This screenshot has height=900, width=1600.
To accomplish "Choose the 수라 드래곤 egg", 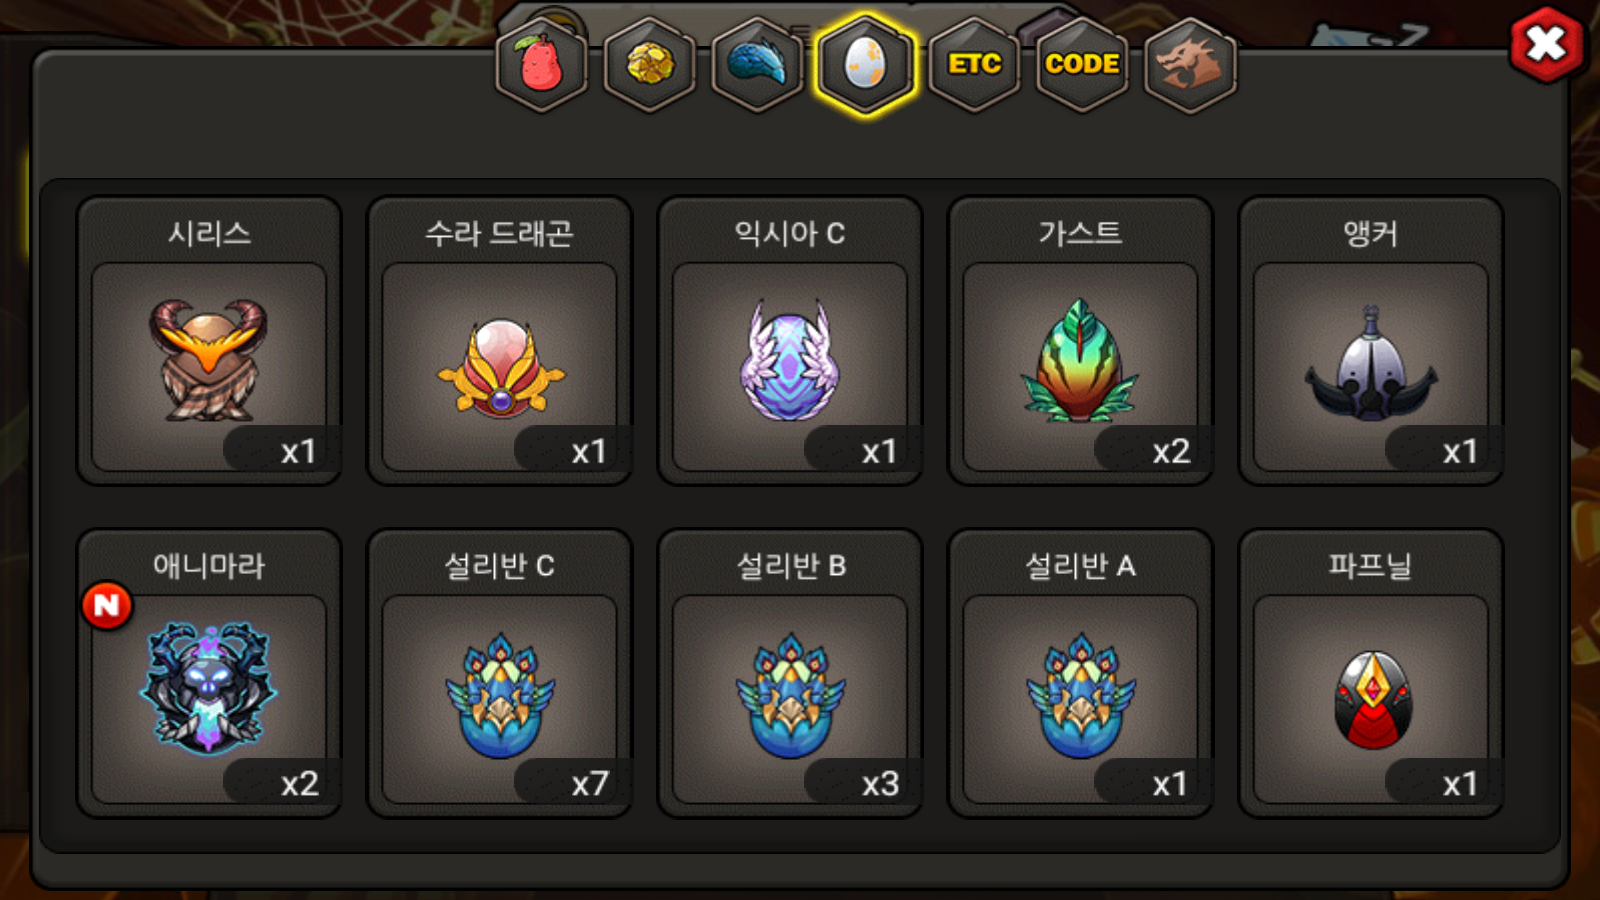I will pyautogui.click(x=499, y=341).
